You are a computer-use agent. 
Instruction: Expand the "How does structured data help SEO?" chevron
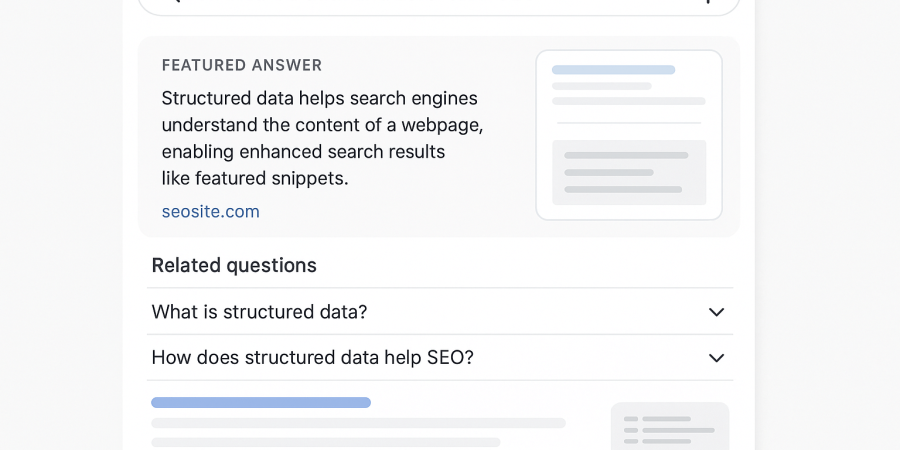(716, 358)
